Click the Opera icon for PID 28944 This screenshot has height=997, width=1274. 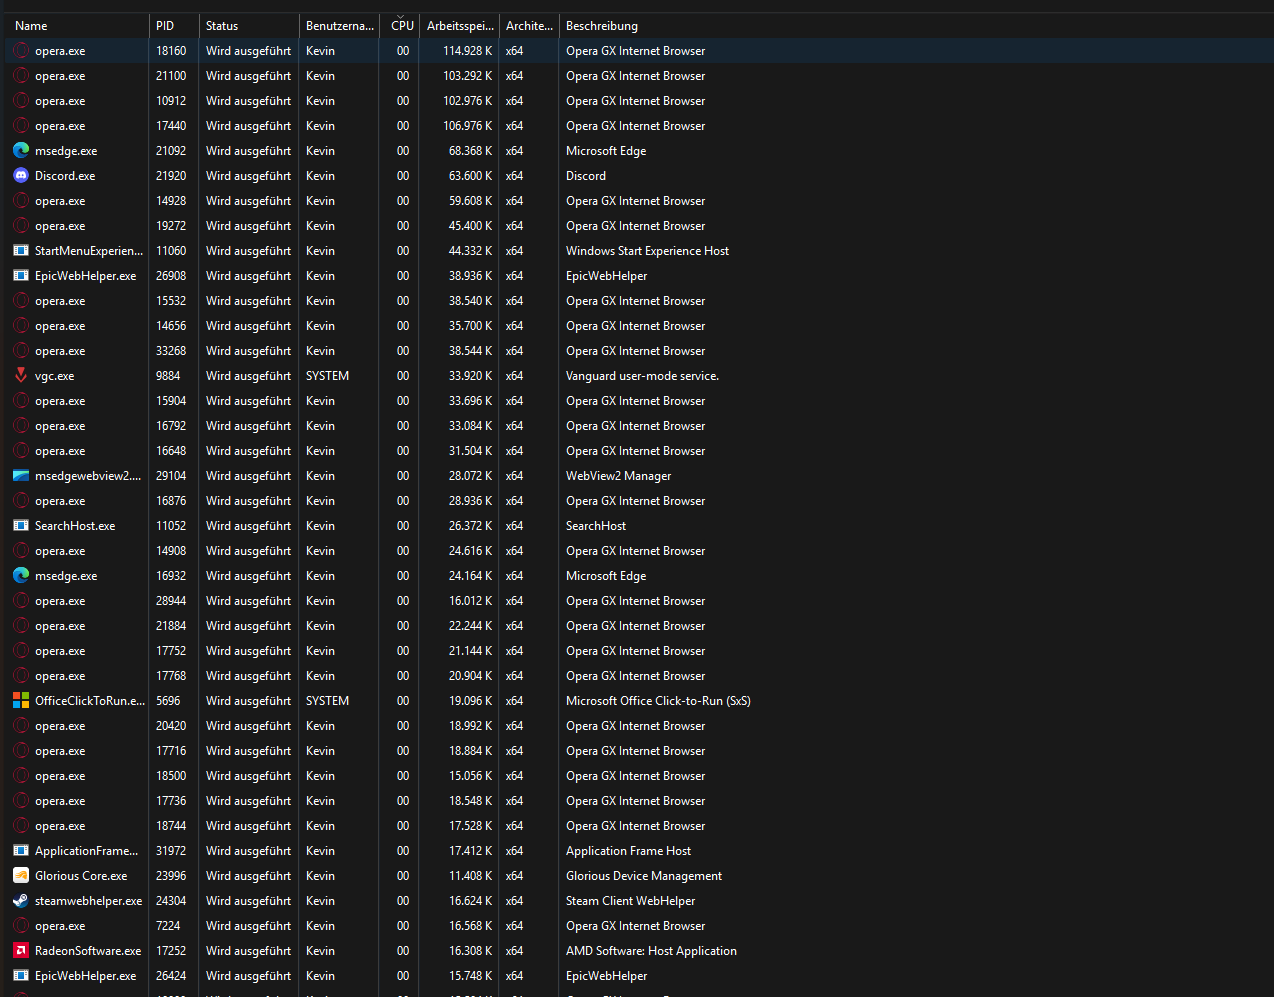coord(21,601)
